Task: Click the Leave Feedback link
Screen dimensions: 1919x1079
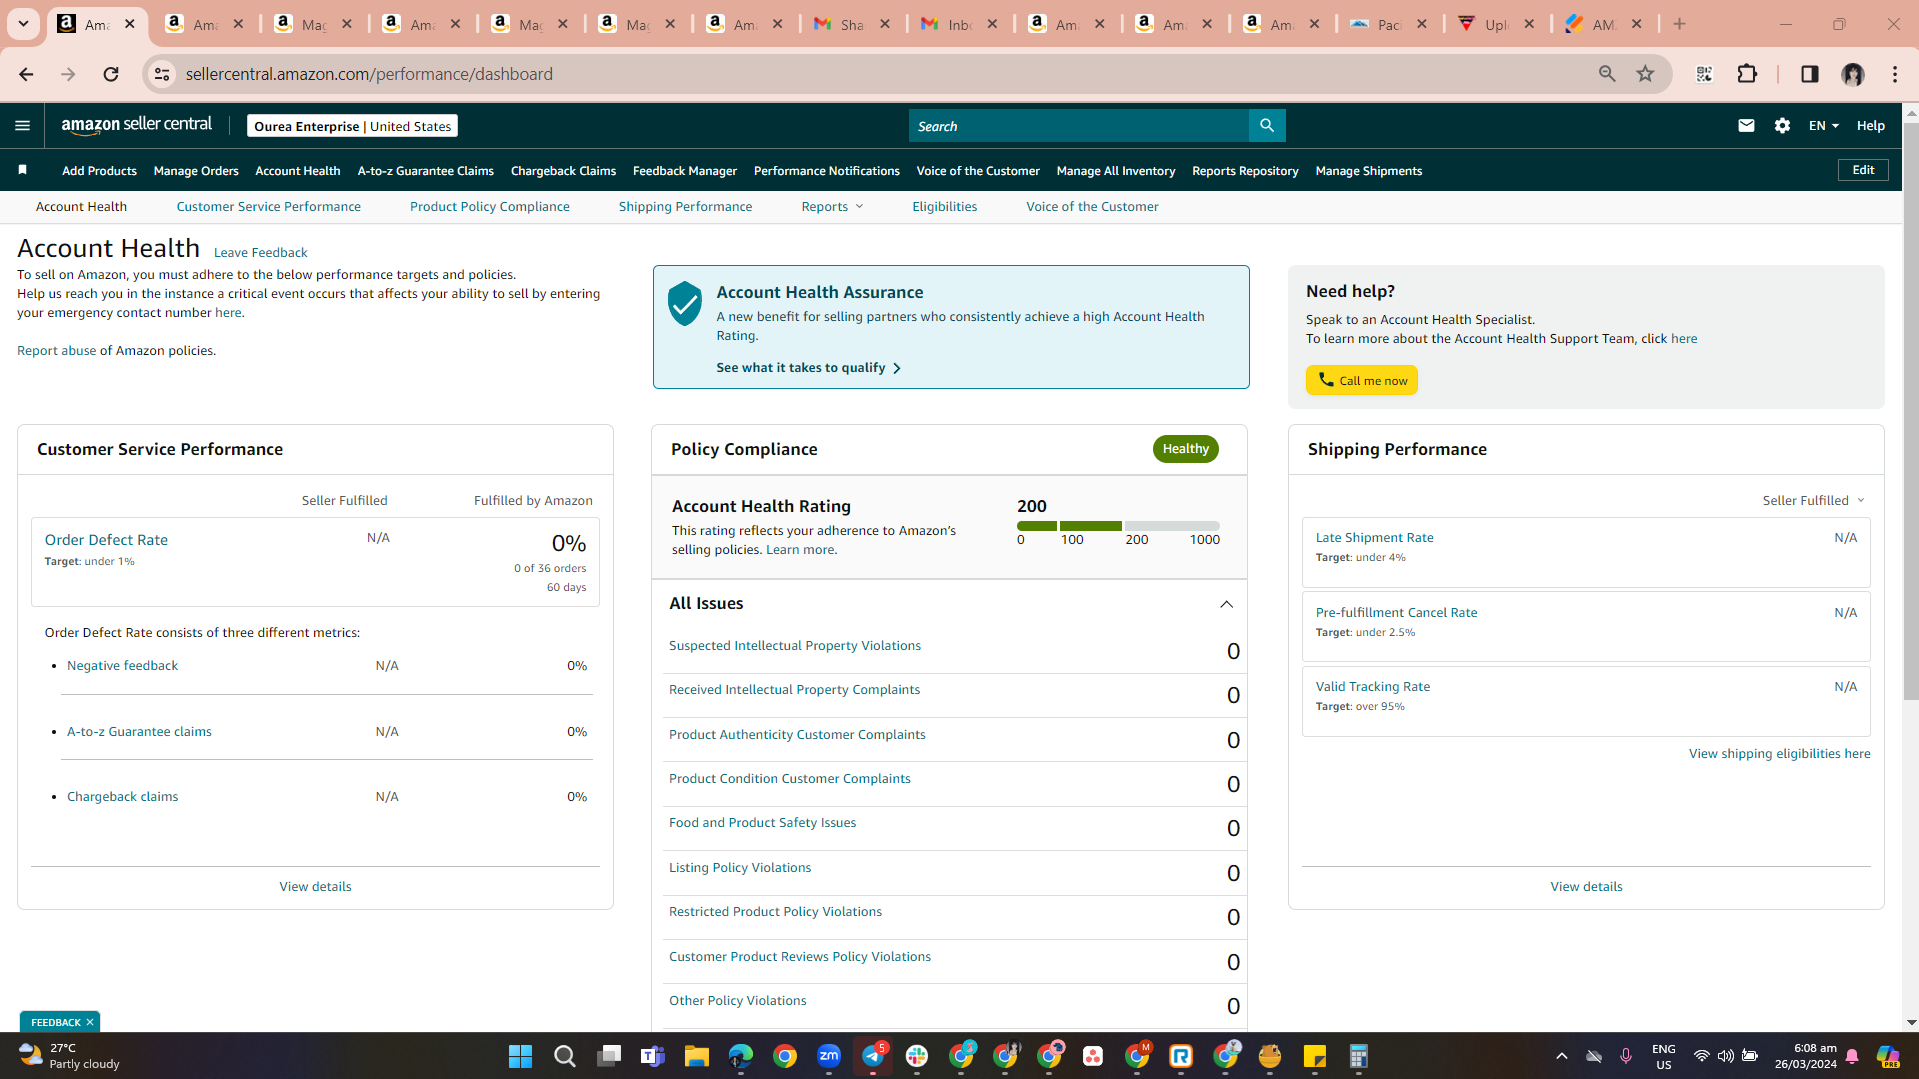Action: (x=260, y=253)
